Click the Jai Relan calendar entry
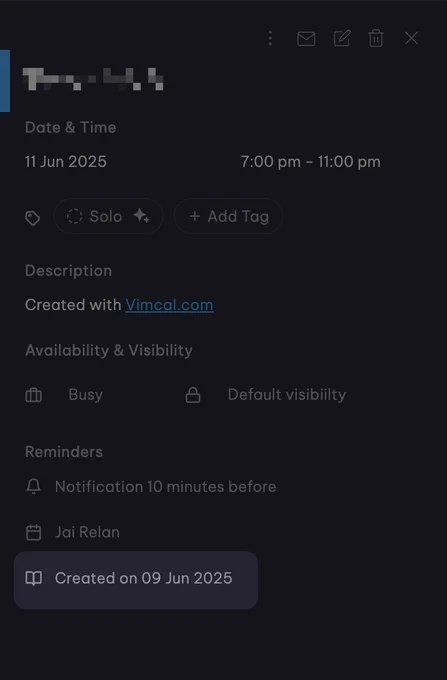Viewport: 447px width, 680px height. pos(87,532)
